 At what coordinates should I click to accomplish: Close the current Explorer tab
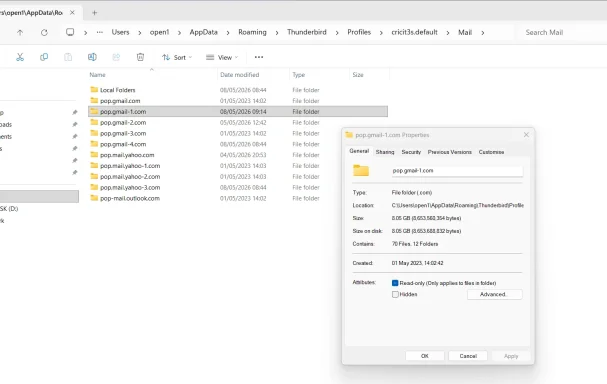coord(72,13)
